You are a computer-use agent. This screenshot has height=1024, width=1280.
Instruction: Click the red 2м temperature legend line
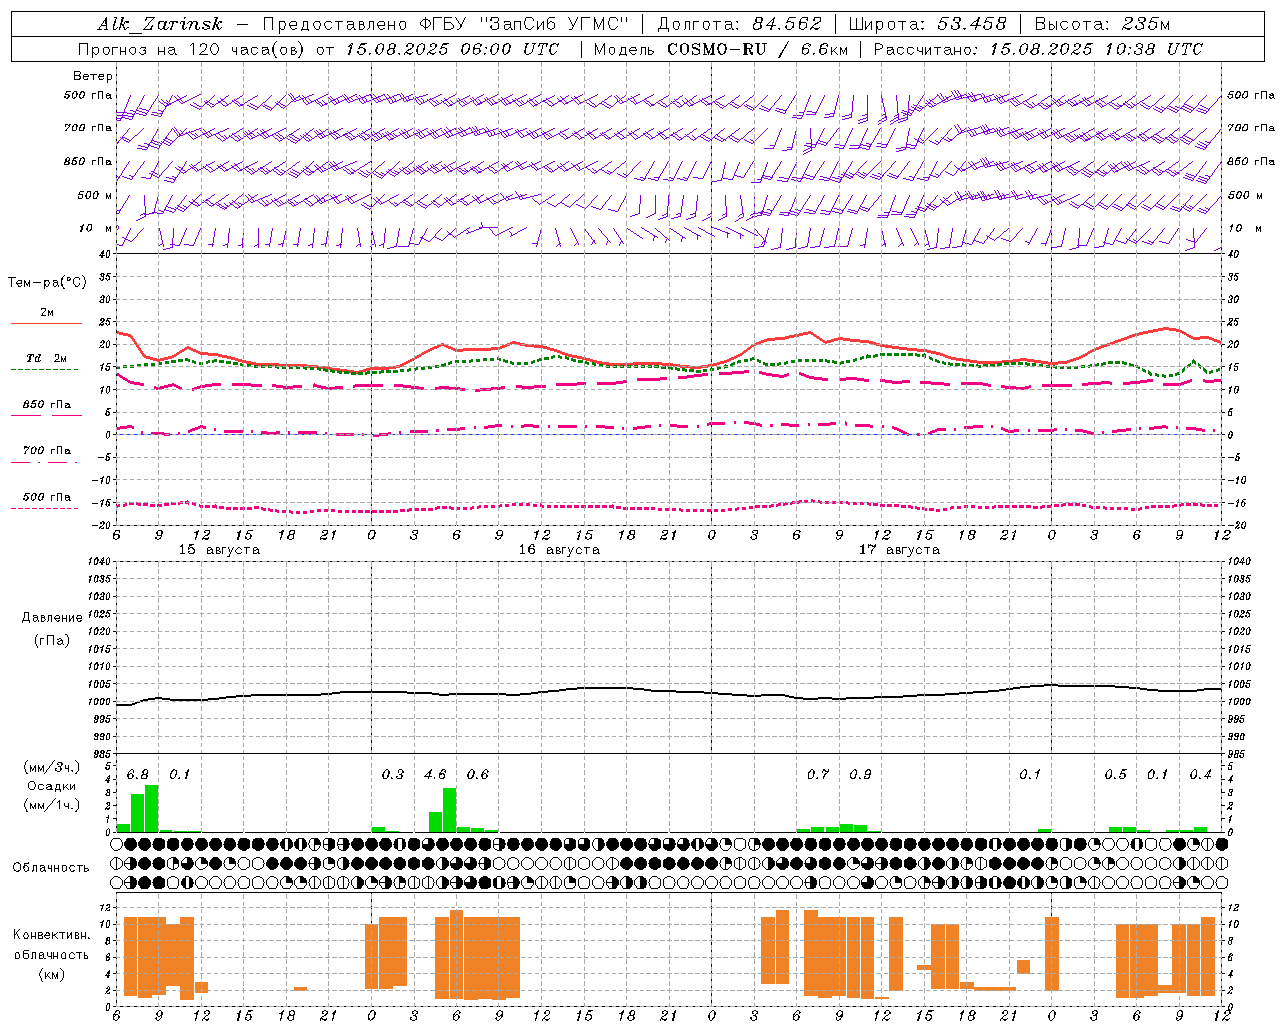[46, 323]
